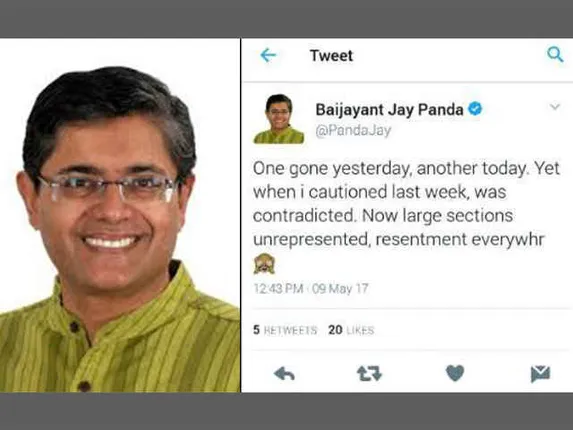Viewport: 573px width, 430px height.
Task: Click the monkey emoji in tweet
Action: (264, 264)
